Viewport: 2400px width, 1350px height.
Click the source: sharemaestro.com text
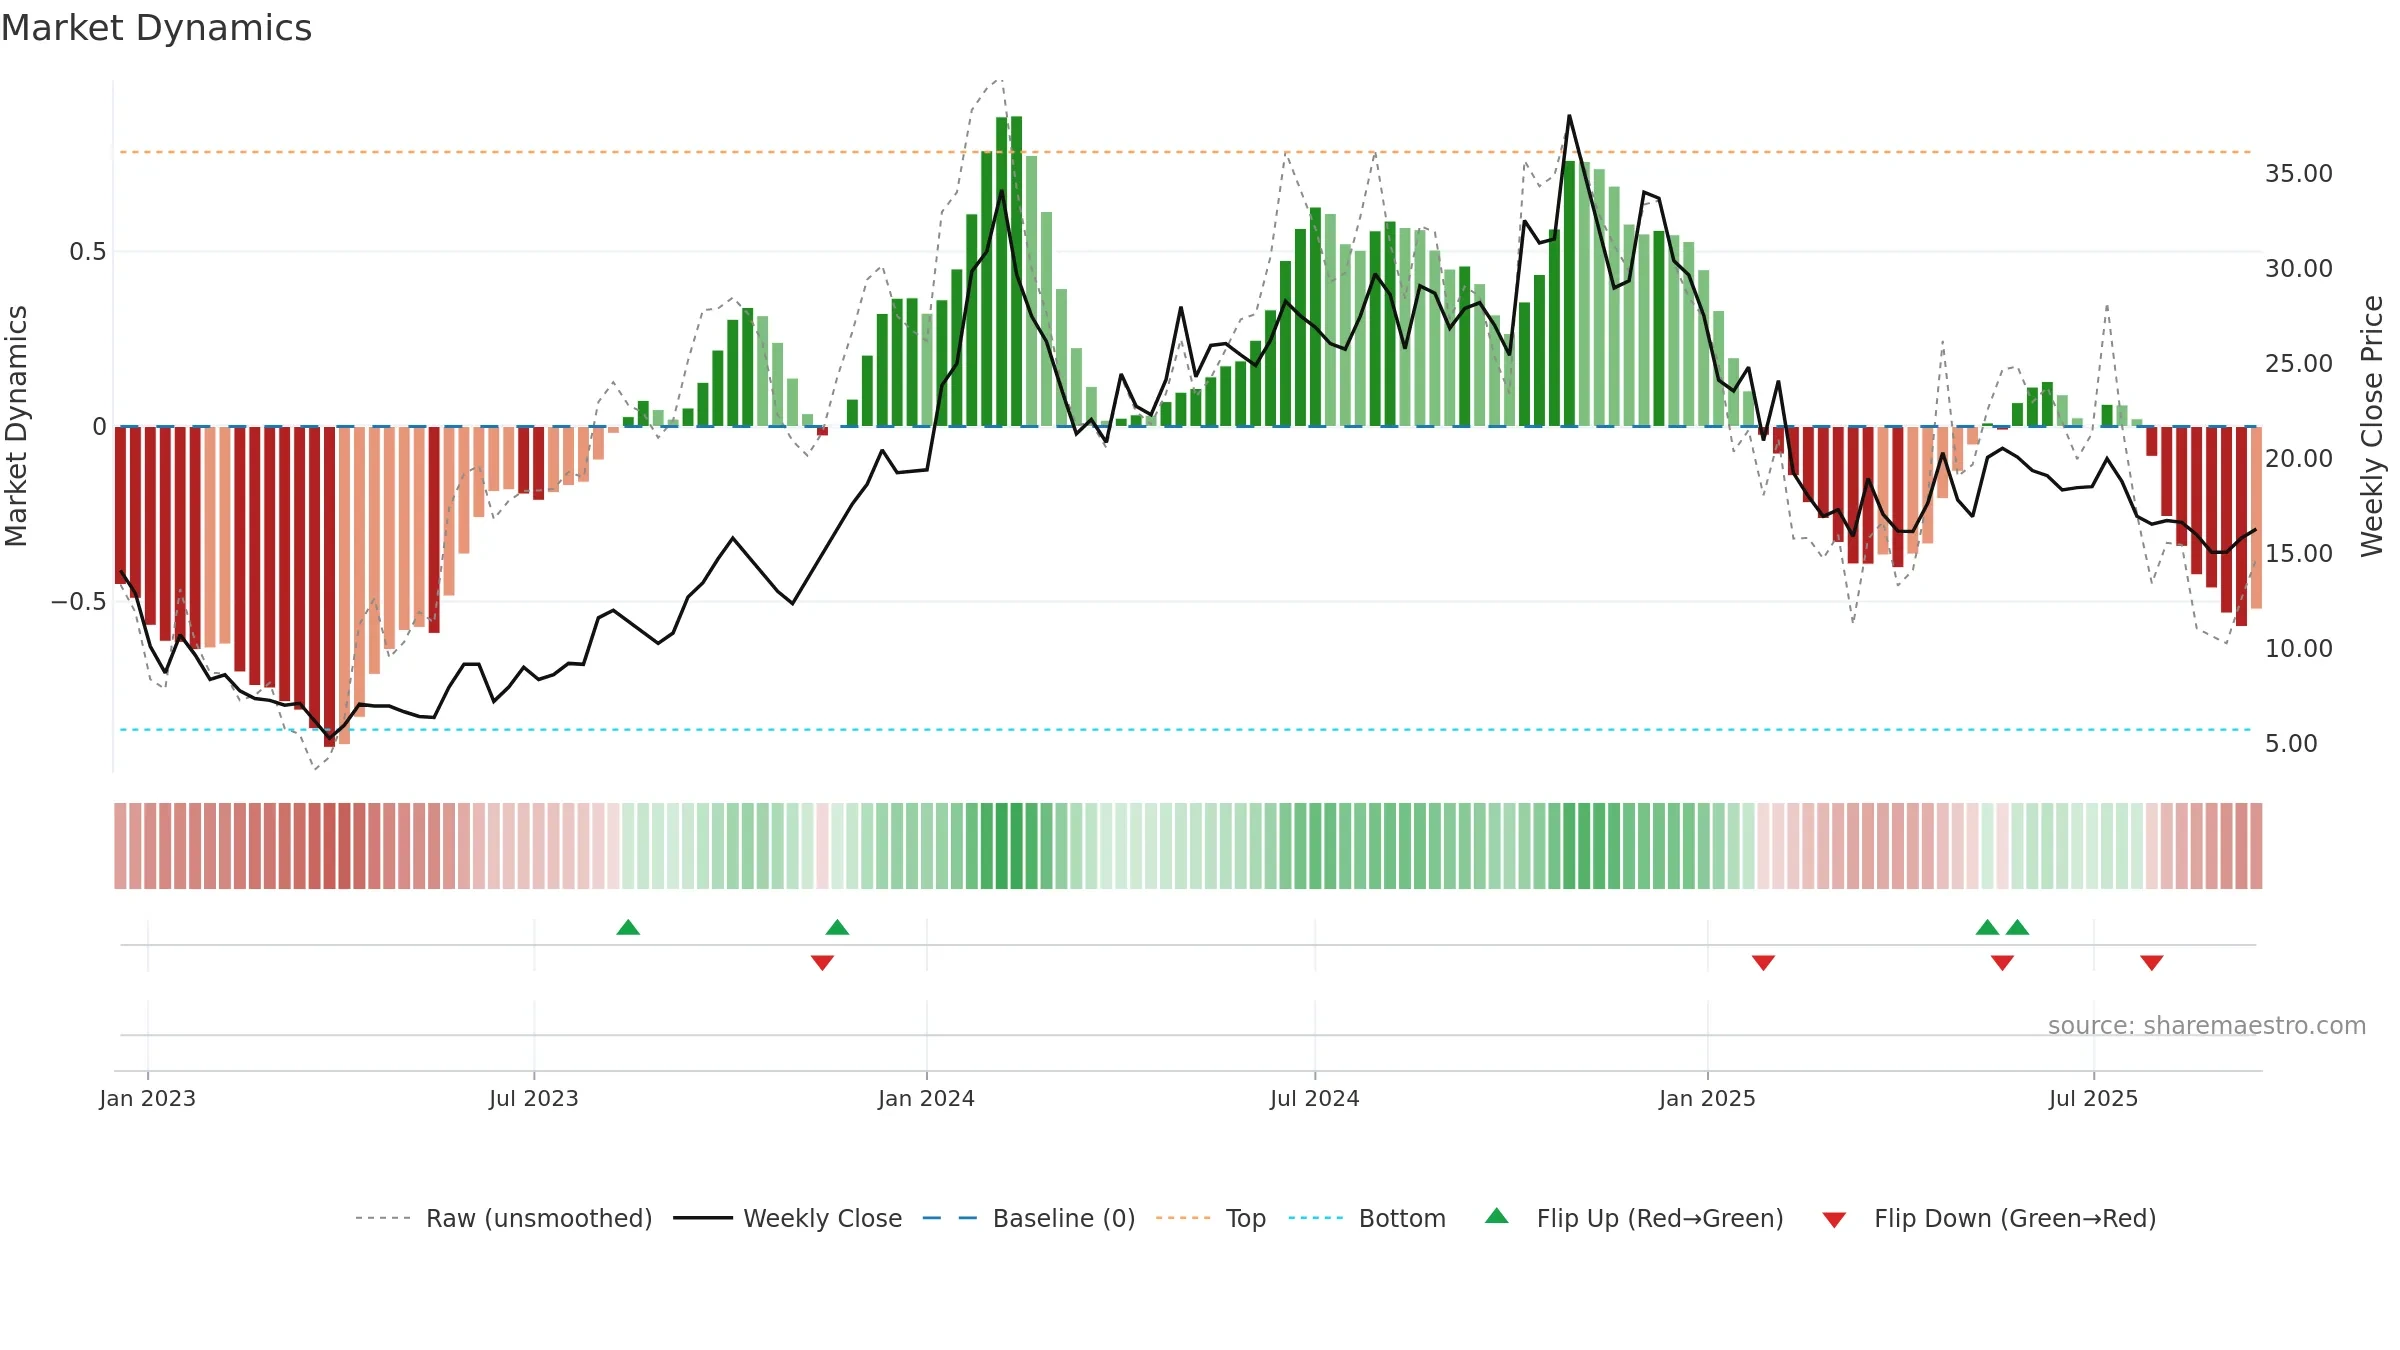(x=2207, y=1025)
